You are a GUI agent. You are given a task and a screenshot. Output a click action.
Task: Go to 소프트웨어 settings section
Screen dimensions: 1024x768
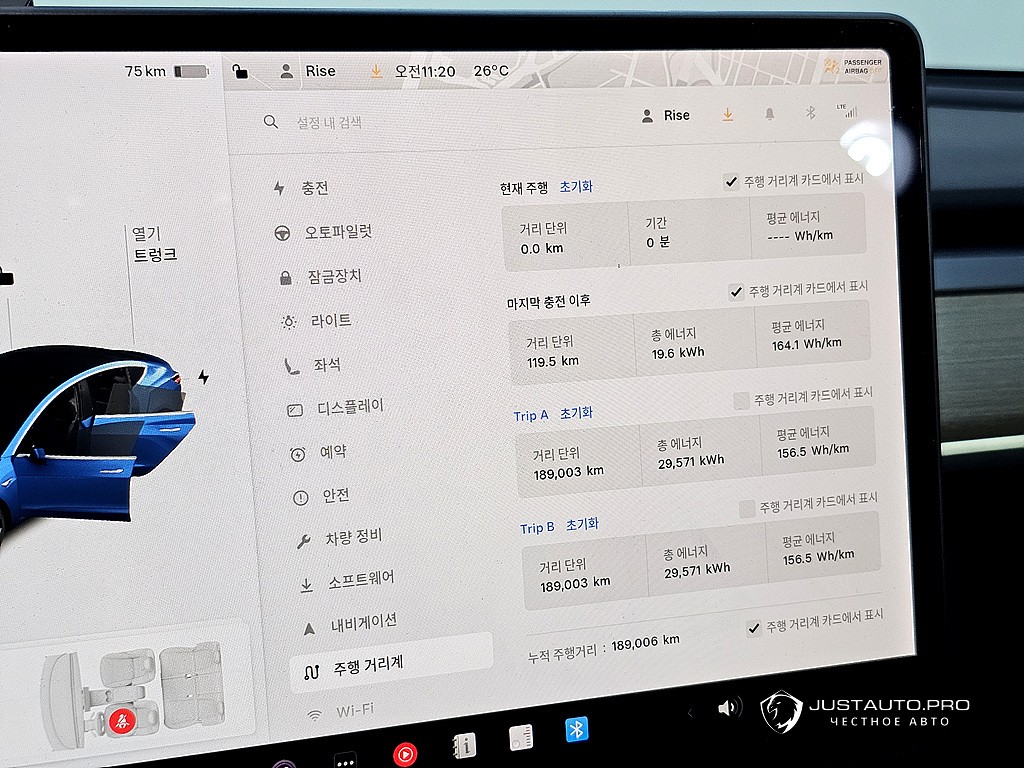(x=360, y=580)
